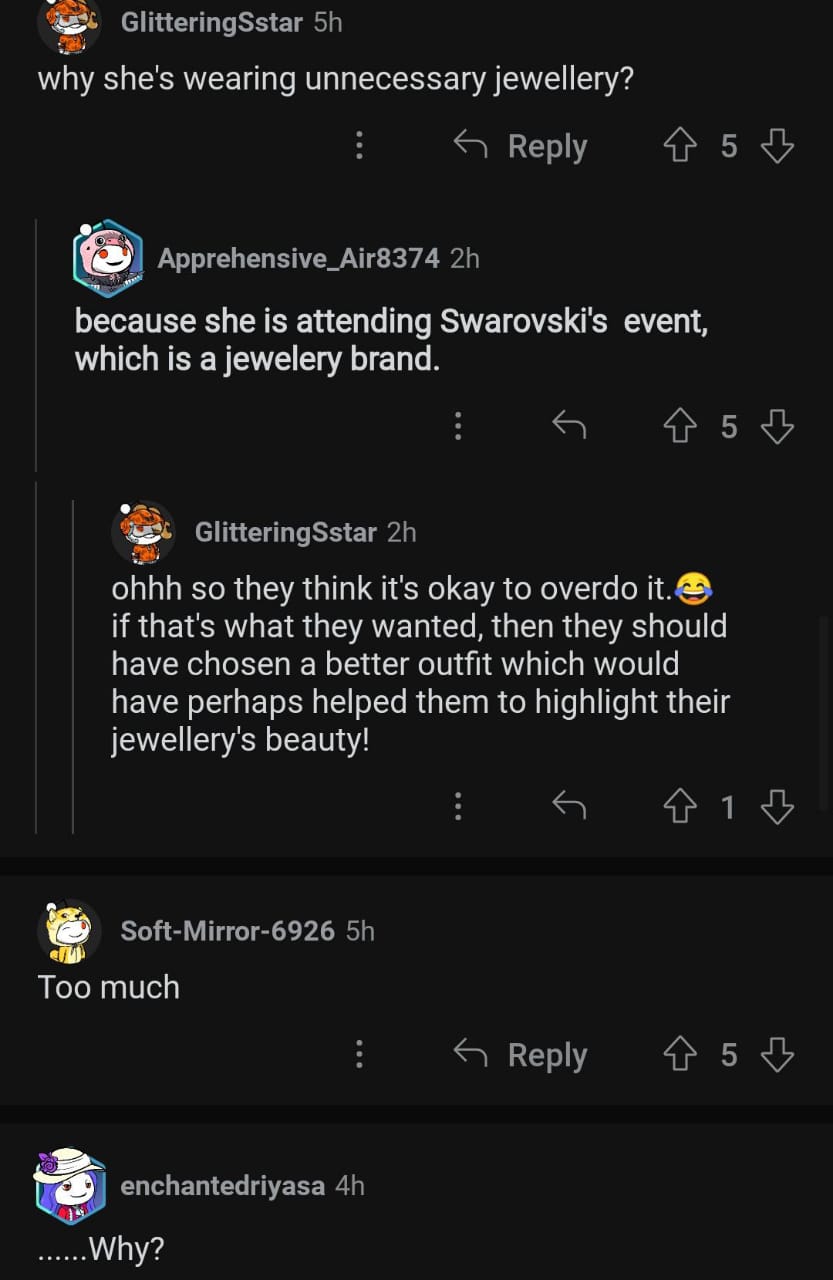Image resolution: width=833 pixels, height=1280 pixels.
Task: Reply to GlitteringSstar's jewellery question
Action: [521, 147]
